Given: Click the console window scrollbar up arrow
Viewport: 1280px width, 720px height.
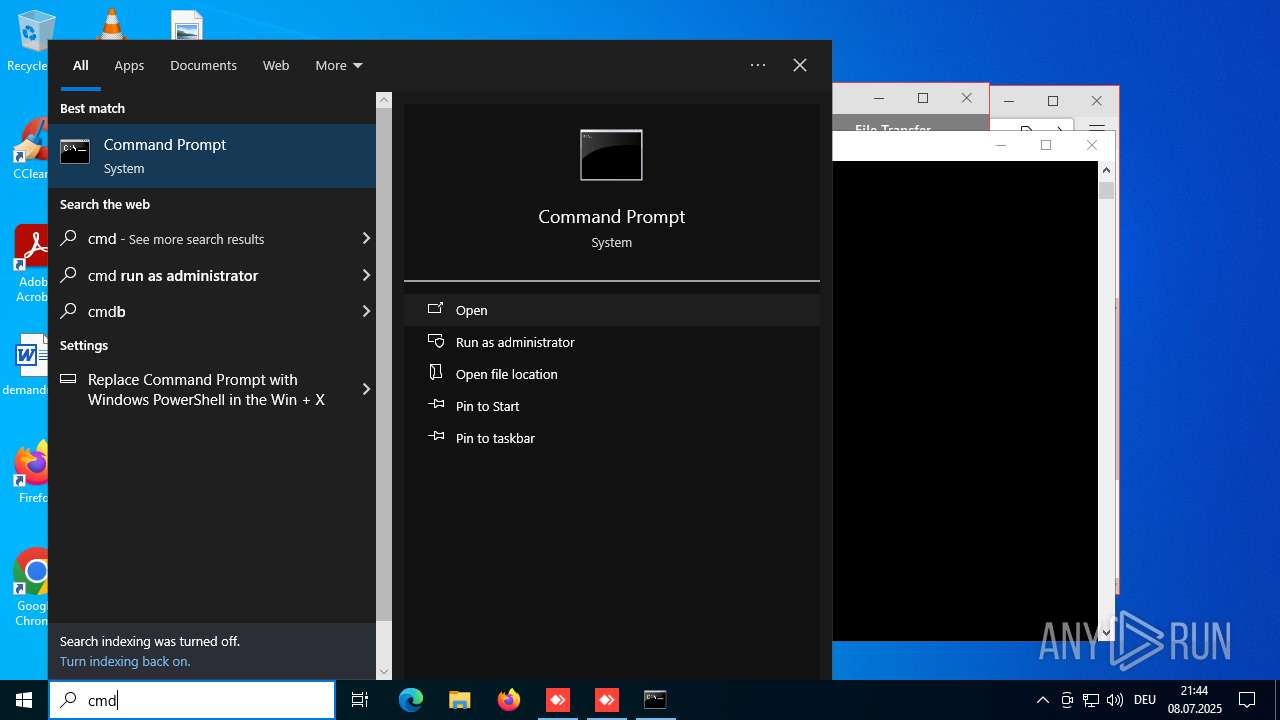Looking at the screenshot, I should (1106, 170).
